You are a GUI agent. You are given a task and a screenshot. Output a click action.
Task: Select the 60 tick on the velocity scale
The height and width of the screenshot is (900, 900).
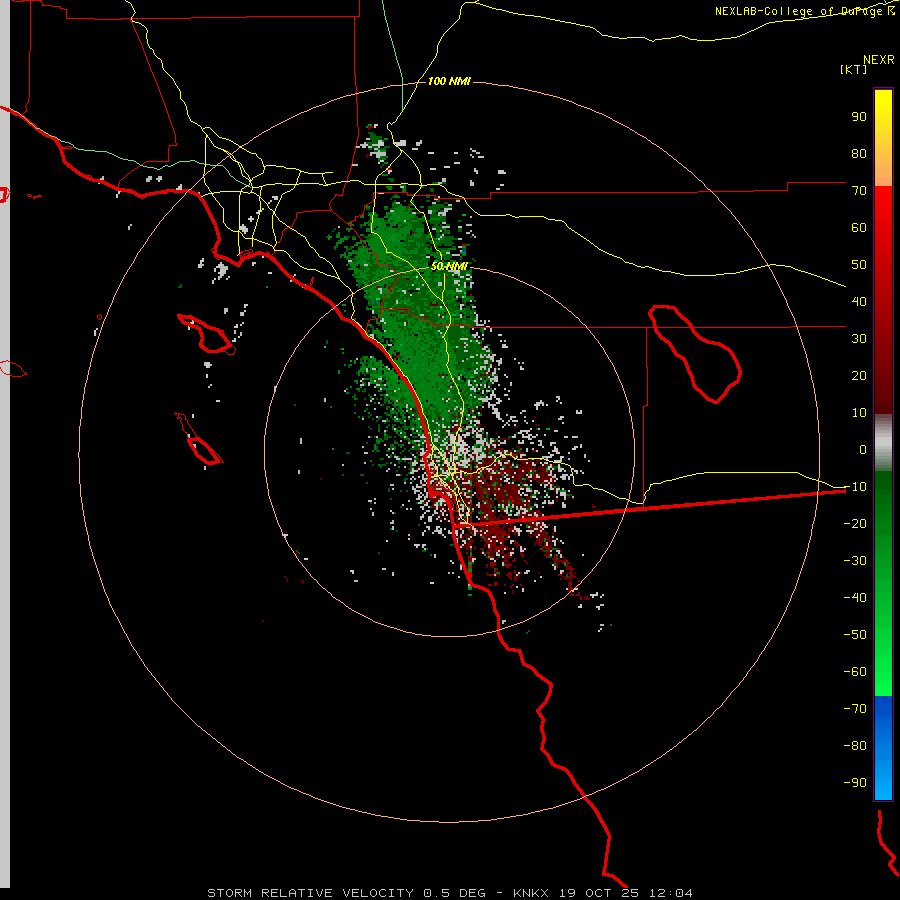pos(859,227)
